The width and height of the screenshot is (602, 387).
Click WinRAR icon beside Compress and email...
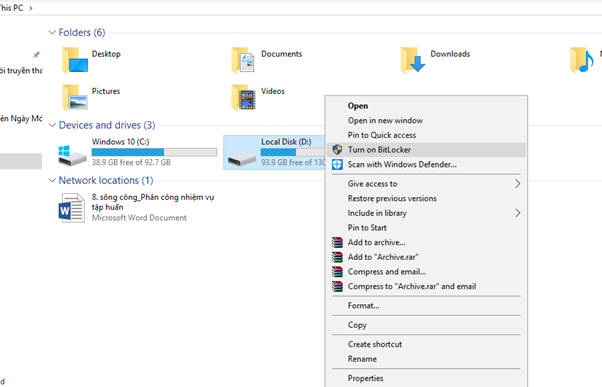click(x=337, y=271)
